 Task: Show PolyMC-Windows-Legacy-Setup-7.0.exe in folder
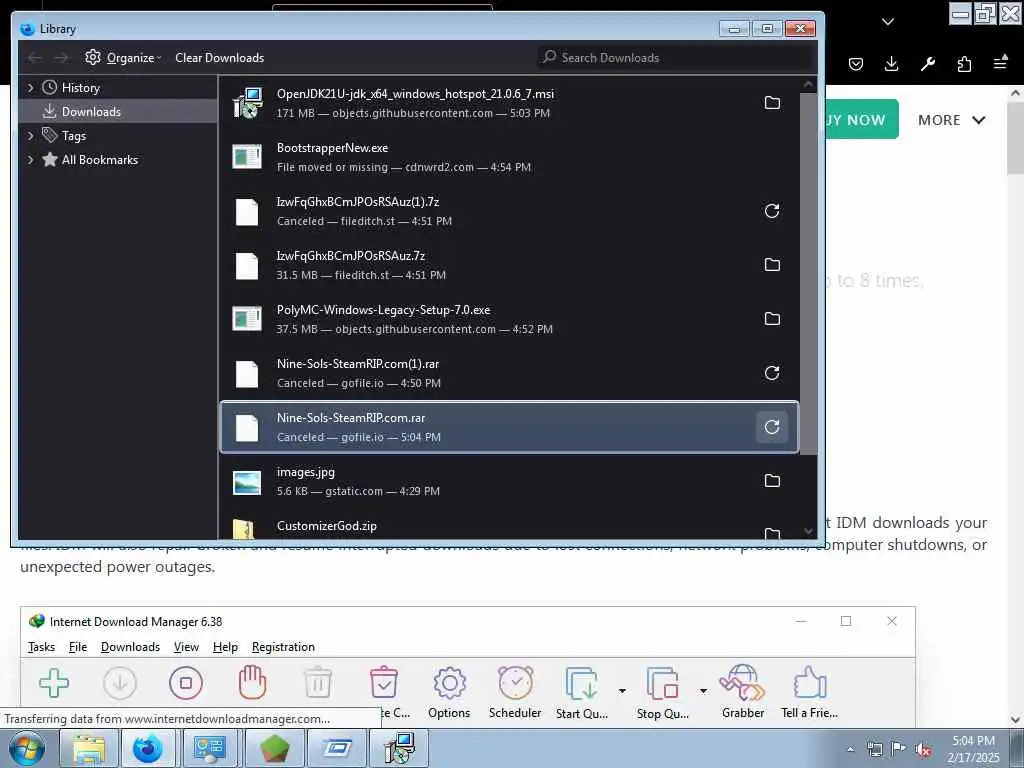(772, 319)
